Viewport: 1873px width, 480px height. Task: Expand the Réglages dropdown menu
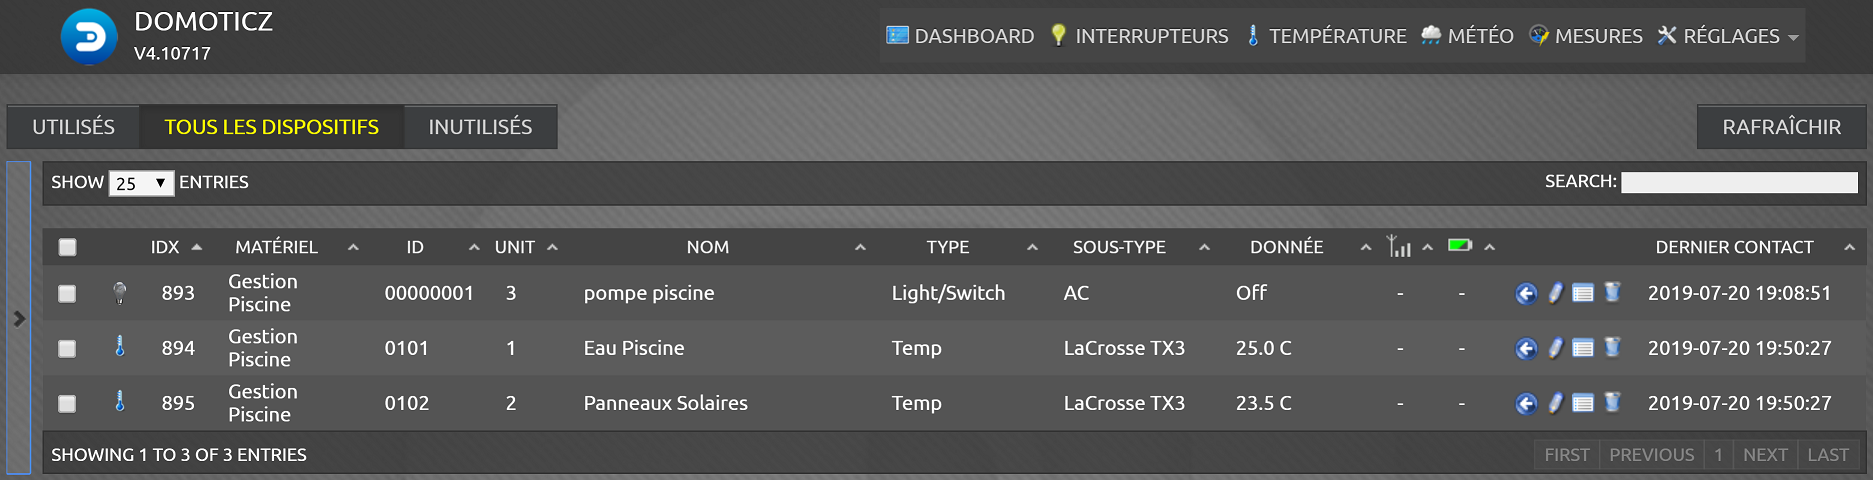click(1728, 36)
